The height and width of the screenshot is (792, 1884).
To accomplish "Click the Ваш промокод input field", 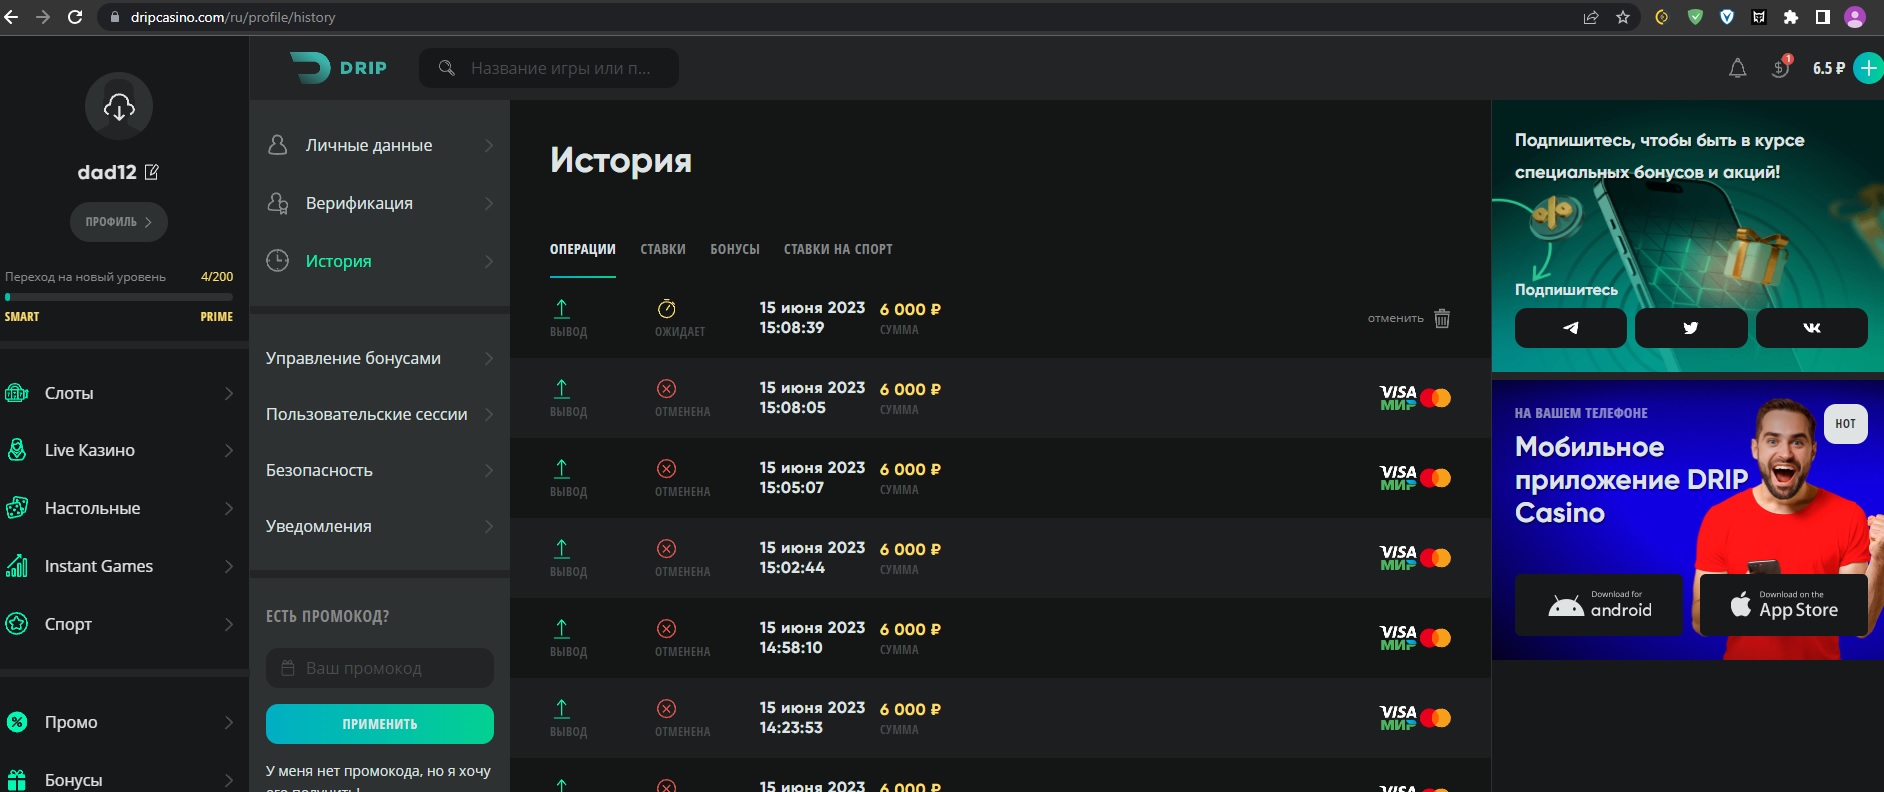I will tap(380, 668).
